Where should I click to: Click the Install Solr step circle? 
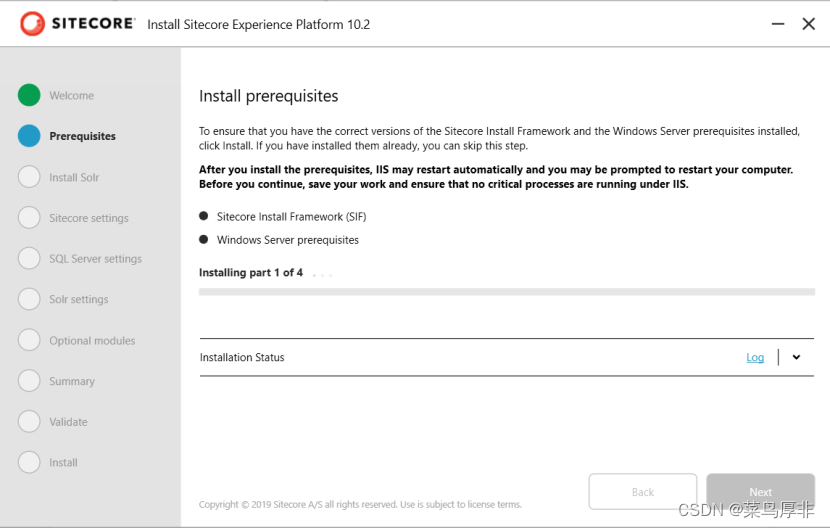[29, 177]
